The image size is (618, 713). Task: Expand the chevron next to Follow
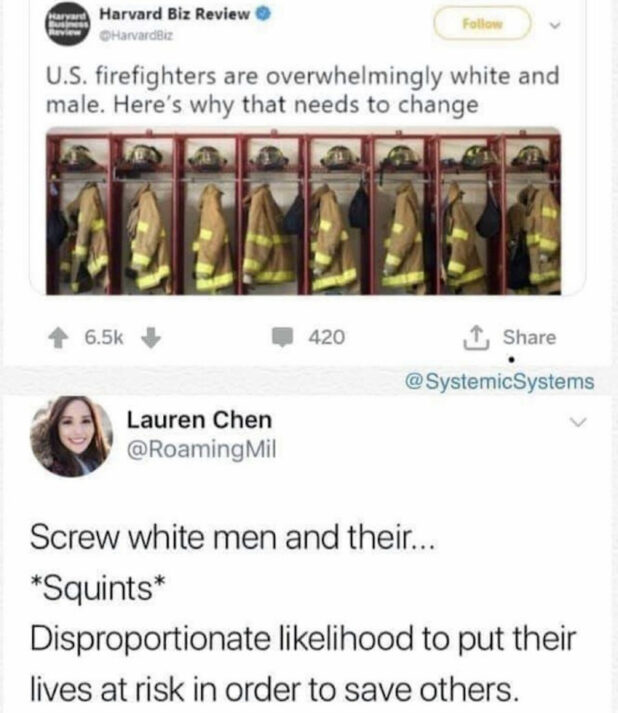click(x=554, y=25)
